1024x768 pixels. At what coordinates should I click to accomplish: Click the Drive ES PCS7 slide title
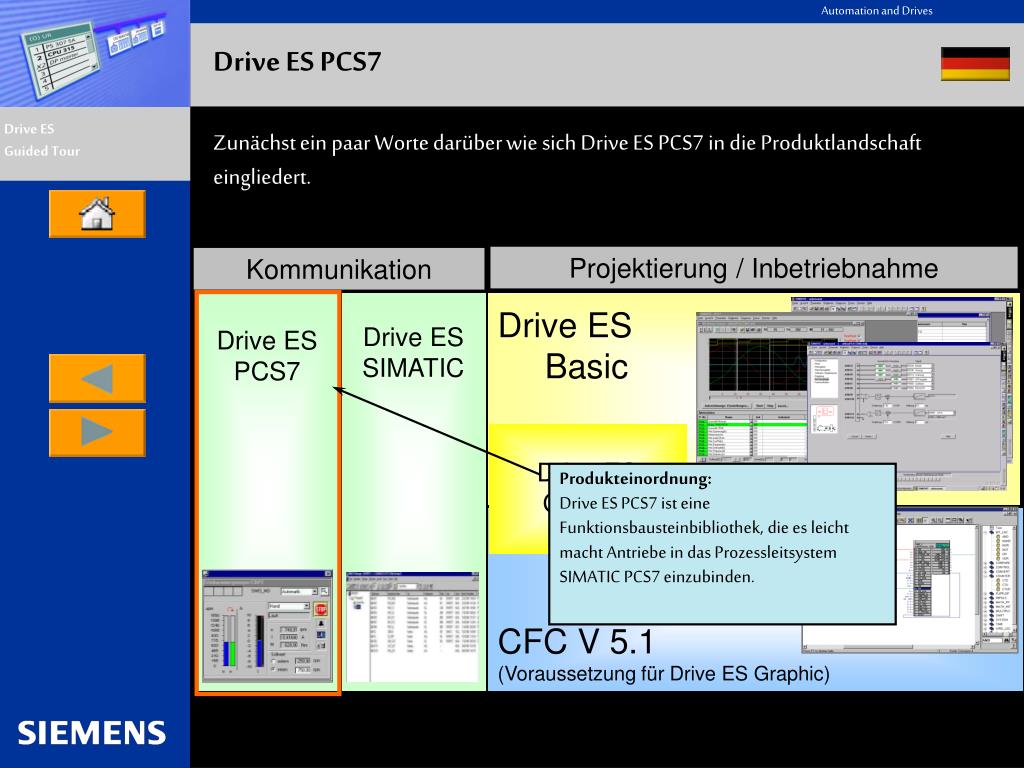pyautogui.click(x=297, y=61)
